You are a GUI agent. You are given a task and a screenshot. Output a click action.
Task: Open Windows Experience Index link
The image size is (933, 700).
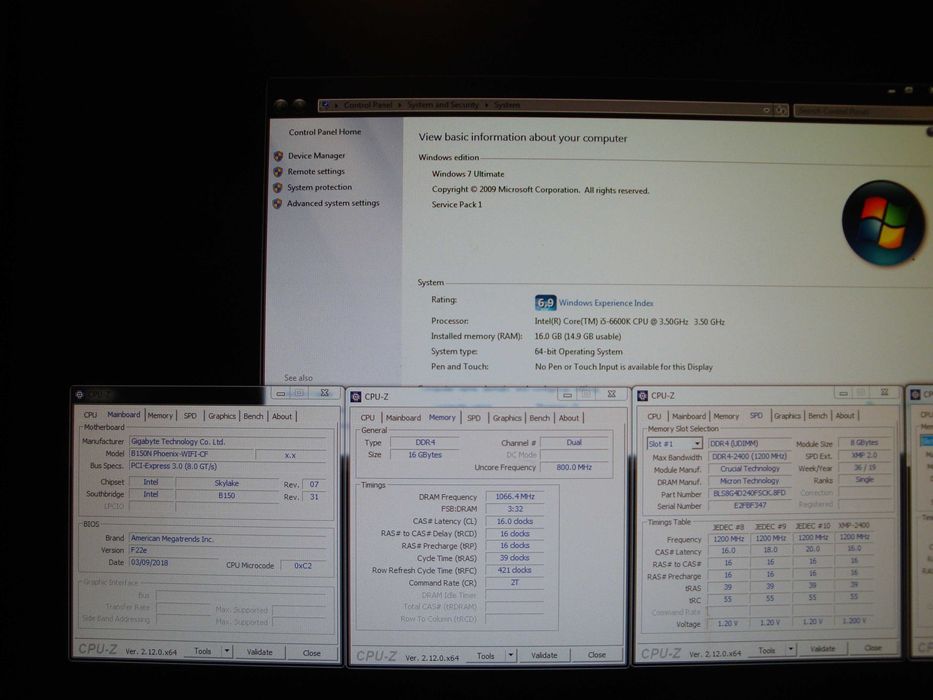[606, 303]
